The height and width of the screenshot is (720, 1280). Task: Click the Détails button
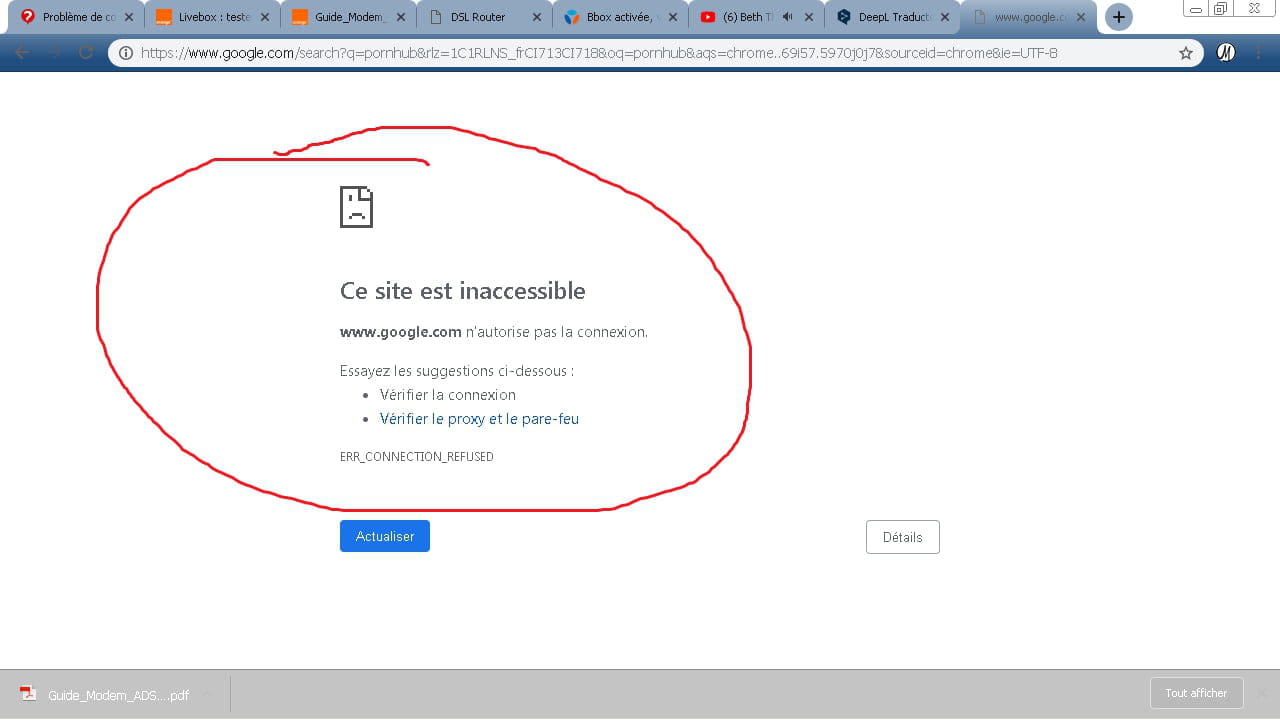tap(902, 537)
